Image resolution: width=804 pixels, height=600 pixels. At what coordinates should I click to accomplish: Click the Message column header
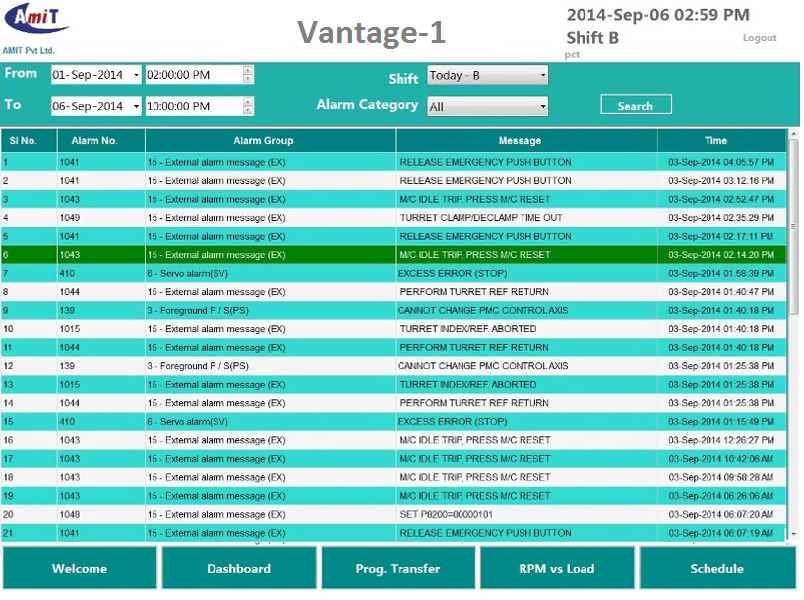(x=527, y=141)
